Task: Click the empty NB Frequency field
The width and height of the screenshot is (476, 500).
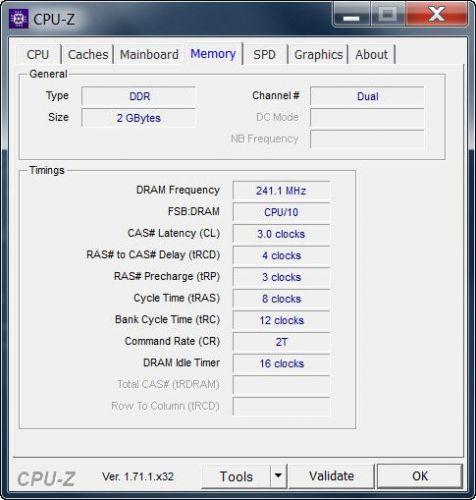Action: (x=367, y=139)
